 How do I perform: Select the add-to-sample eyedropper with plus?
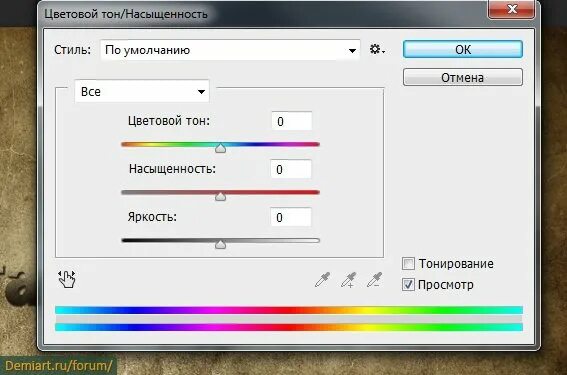[x=349, y=280]
